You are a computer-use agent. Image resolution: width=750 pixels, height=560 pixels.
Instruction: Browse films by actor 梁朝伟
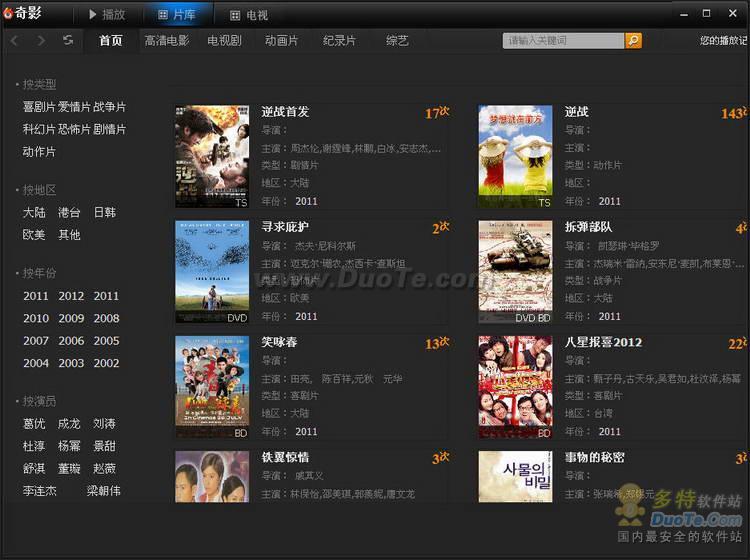click(x=104, y=491)
